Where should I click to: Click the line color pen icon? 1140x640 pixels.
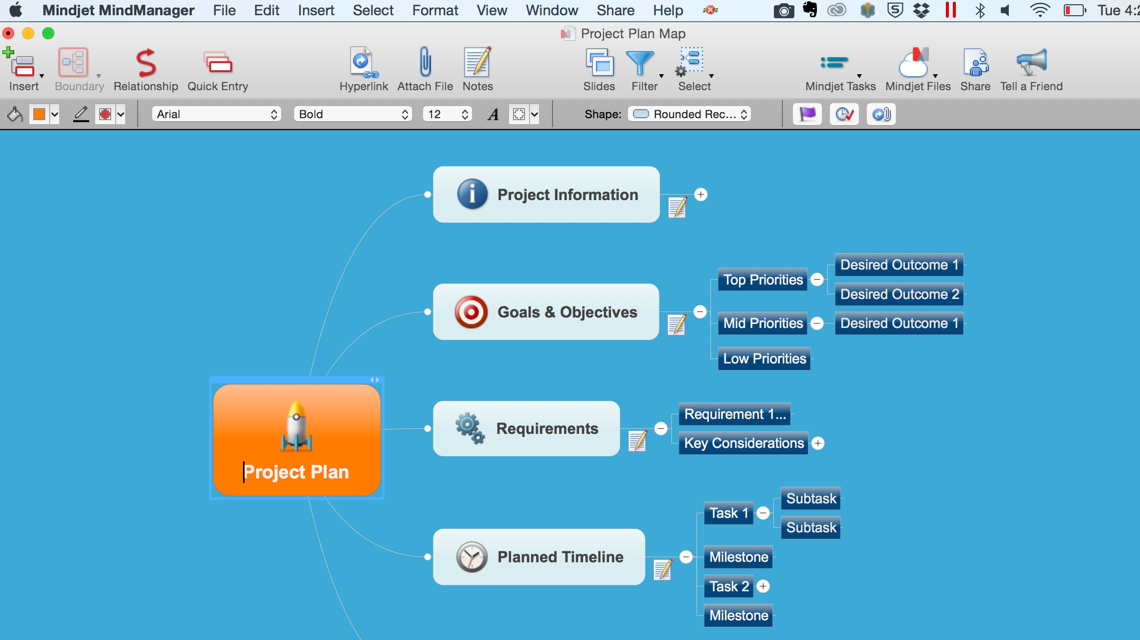click(x=81, y=114)
